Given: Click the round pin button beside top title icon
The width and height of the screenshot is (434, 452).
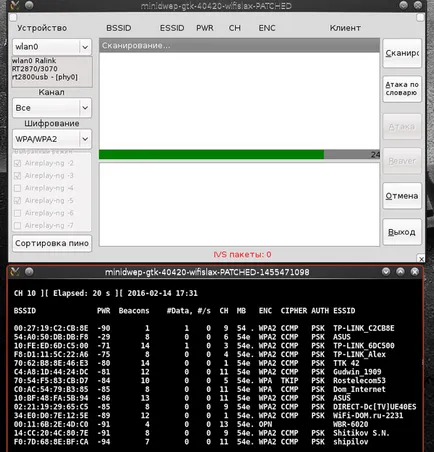Looking at the screenshot, I should [x=29, y=5].
